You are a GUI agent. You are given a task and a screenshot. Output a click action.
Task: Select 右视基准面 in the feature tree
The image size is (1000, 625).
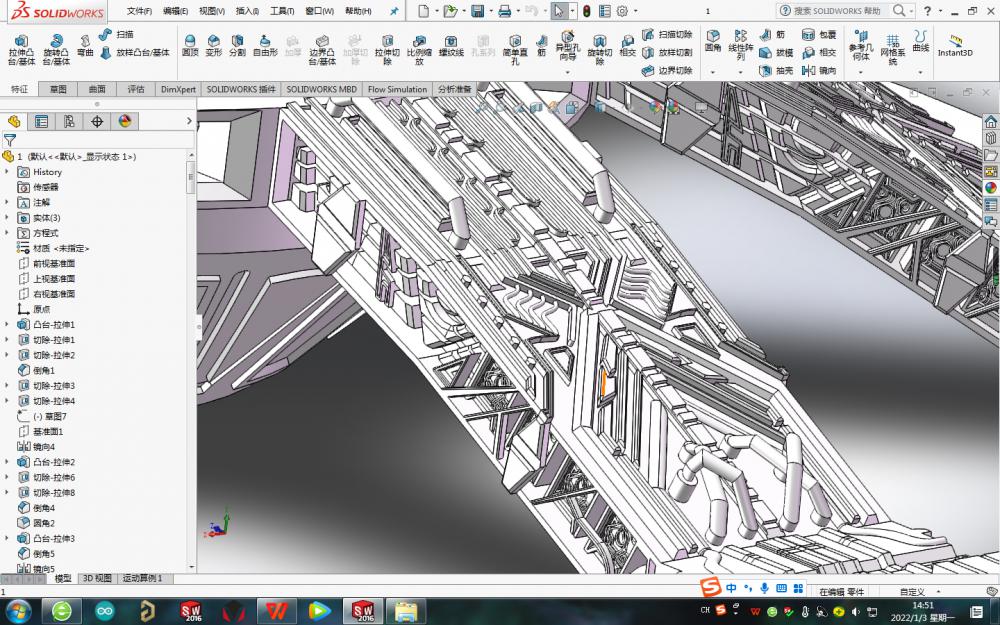(x=54, y=294)
